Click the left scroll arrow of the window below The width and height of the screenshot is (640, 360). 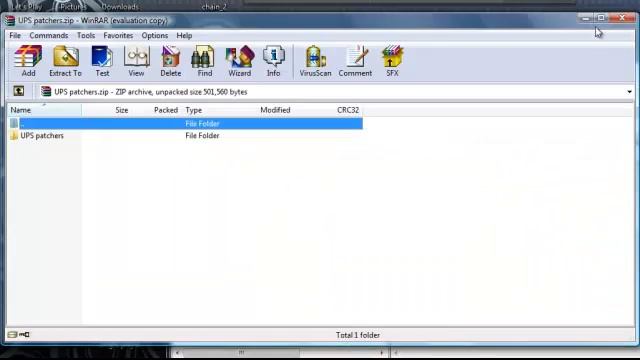point(177,352)
